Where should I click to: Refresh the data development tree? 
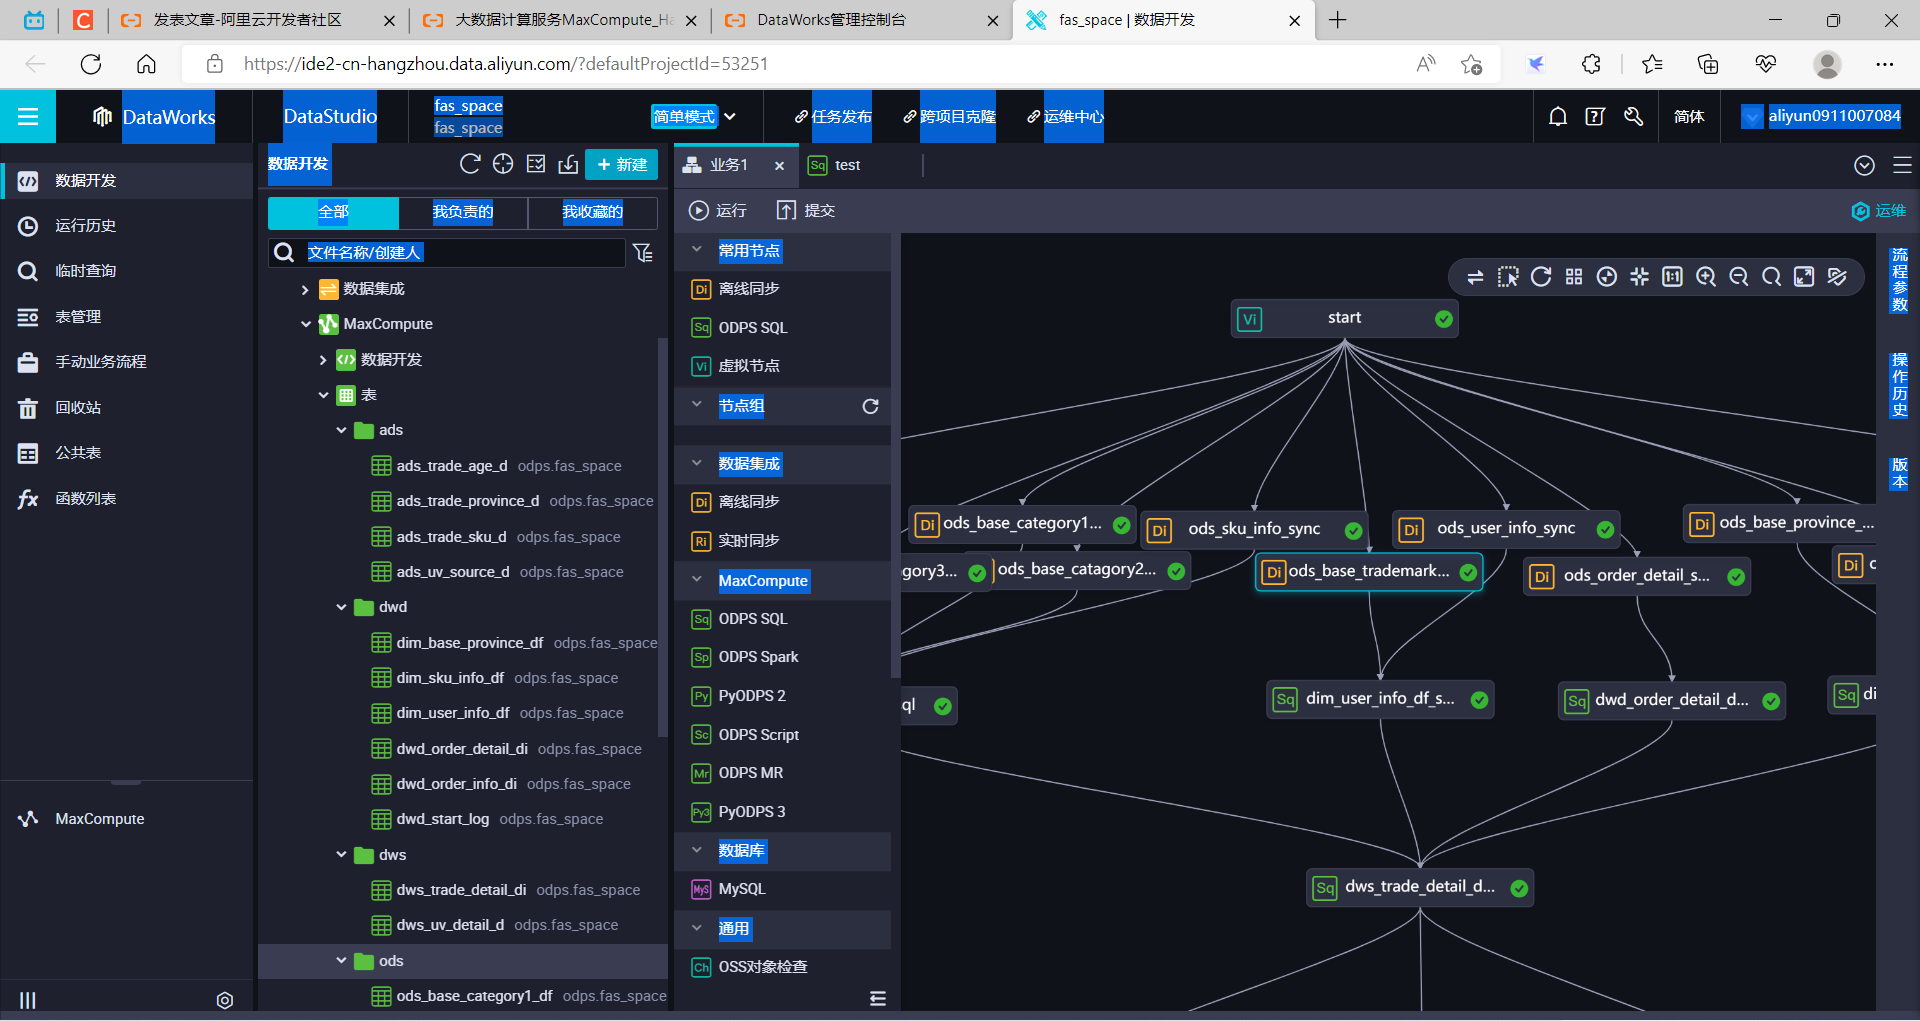coord(470,164)
